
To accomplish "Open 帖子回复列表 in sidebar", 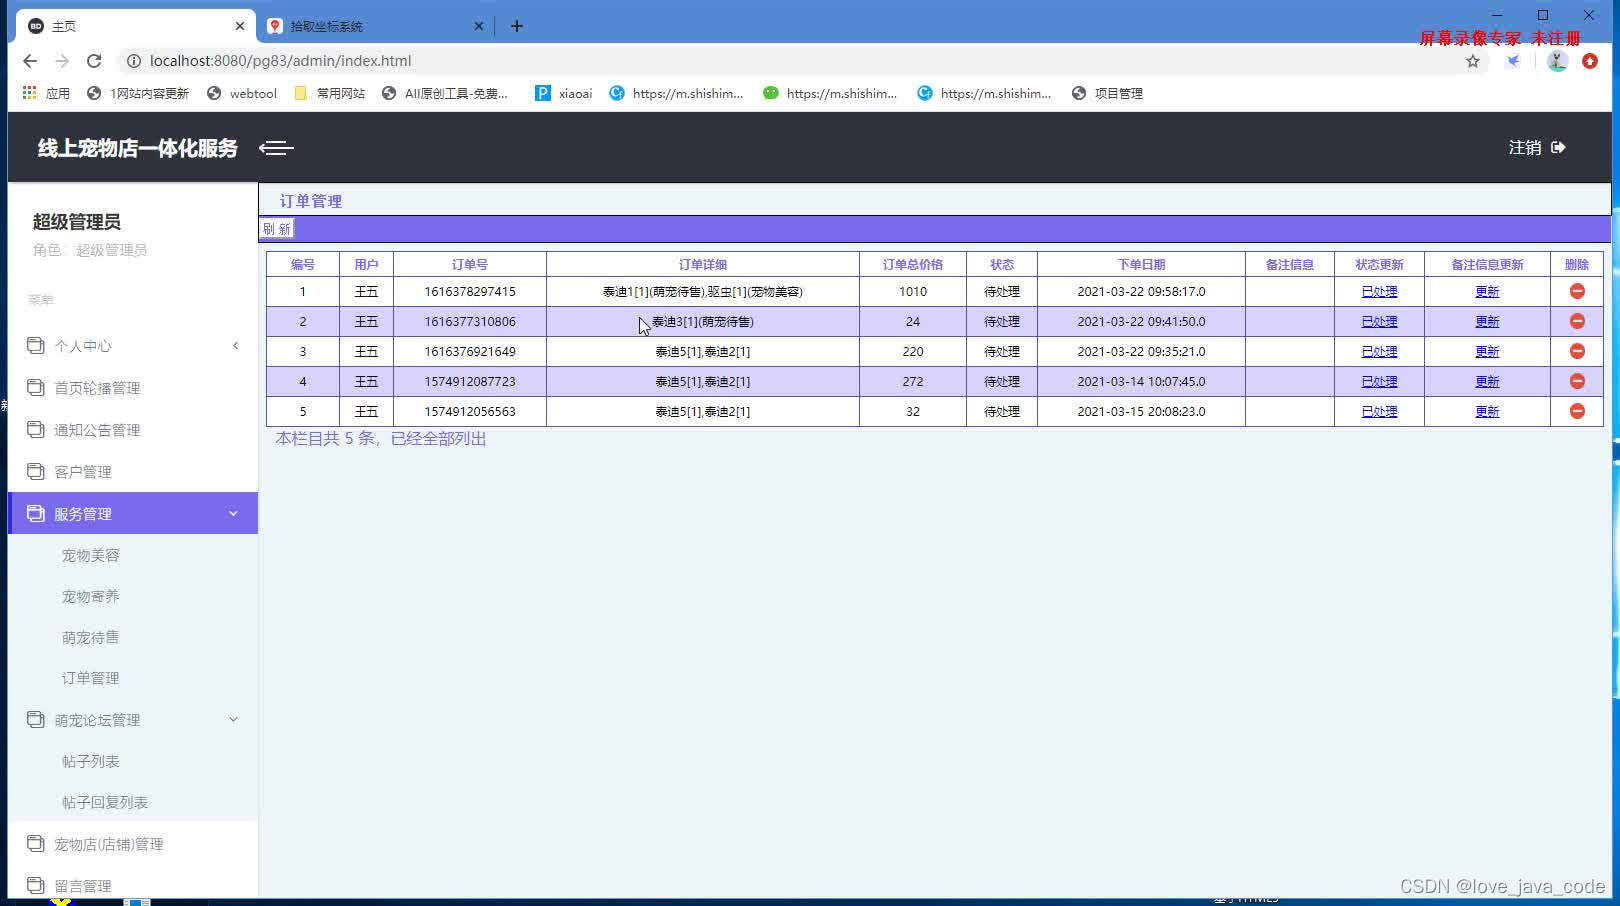I will (104, 802).
